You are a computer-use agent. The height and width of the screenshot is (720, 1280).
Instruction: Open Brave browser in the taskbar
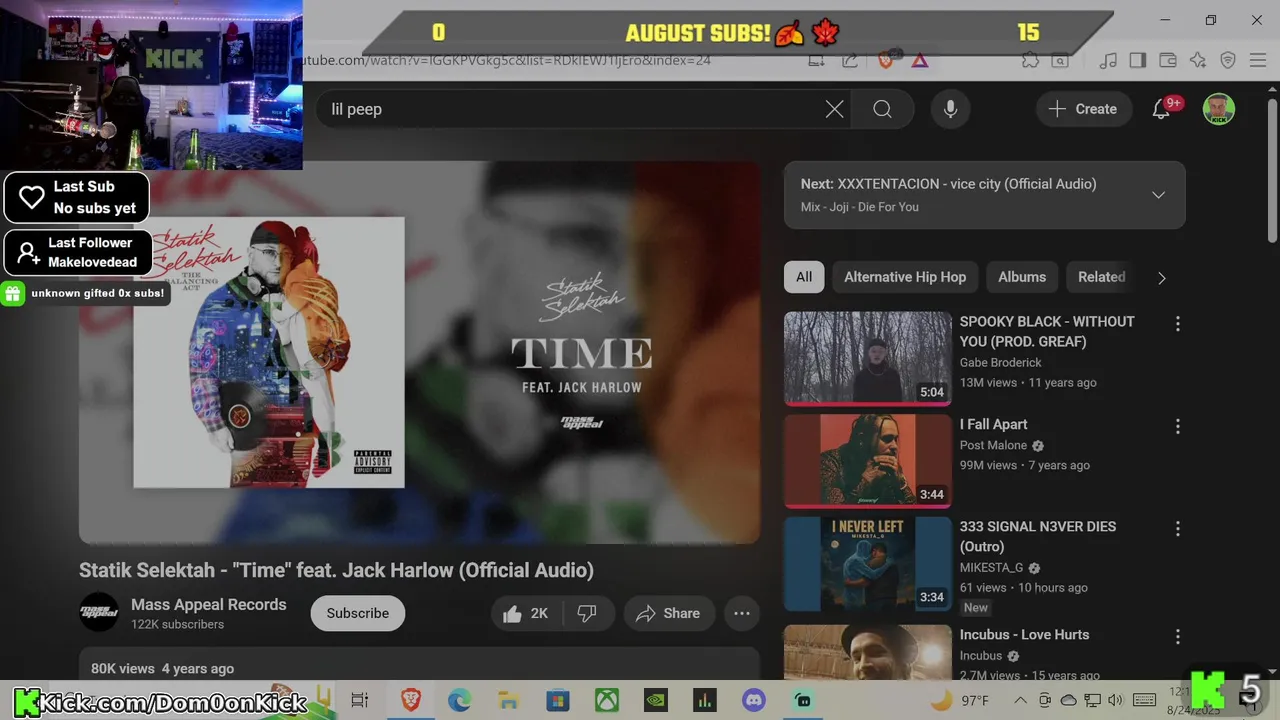(x=410, y=700)
